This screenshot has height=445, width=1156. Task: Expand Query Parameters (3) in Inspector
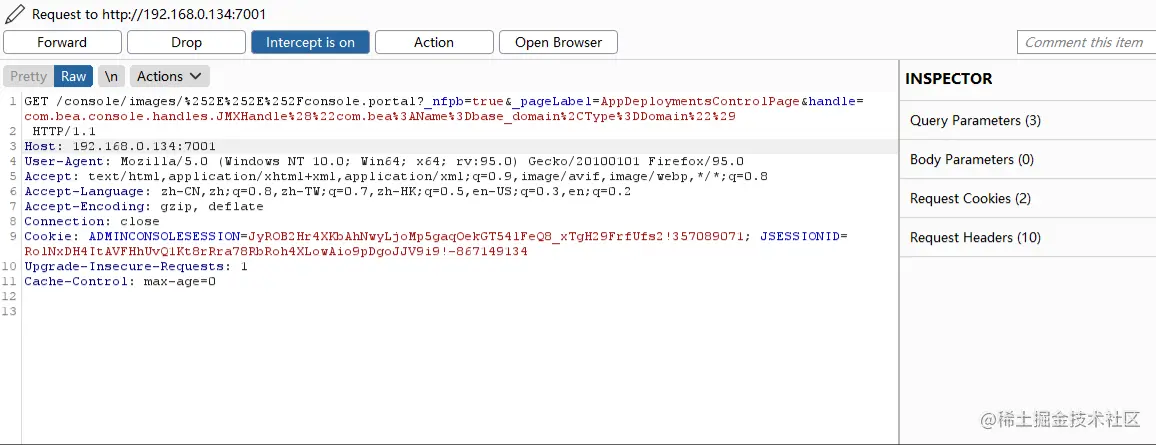[1028, 120]
